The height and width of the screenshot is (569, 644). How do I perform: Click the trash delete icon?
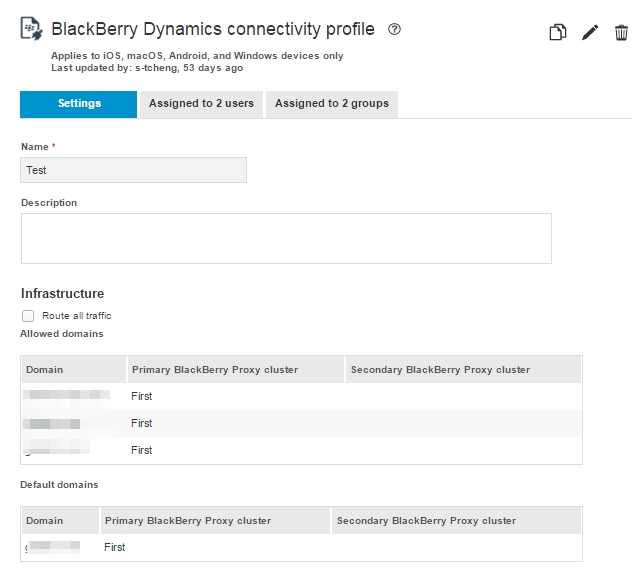621,33
